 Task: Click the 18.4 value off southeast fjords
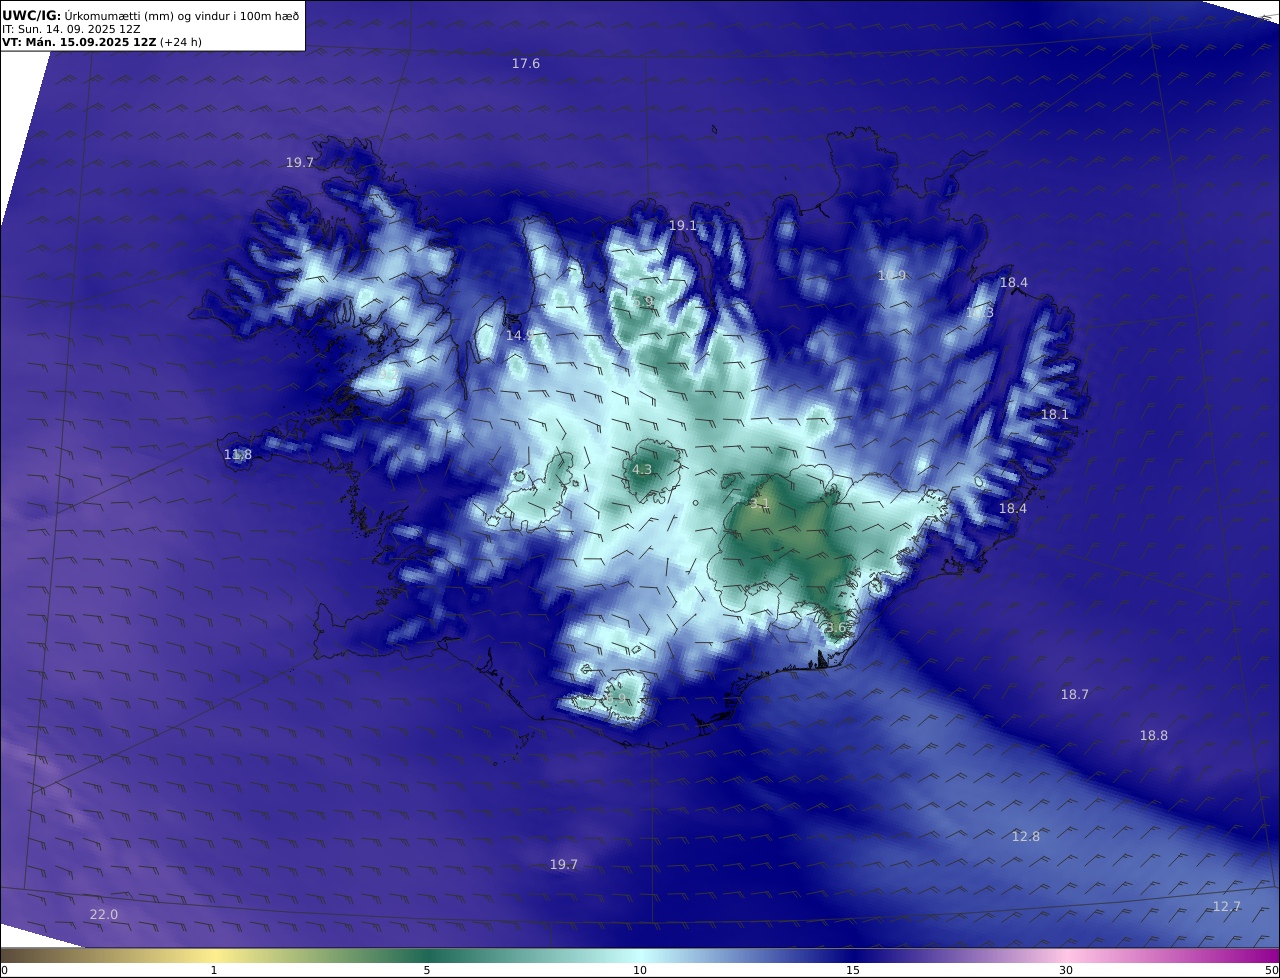tap(1013, 508)
